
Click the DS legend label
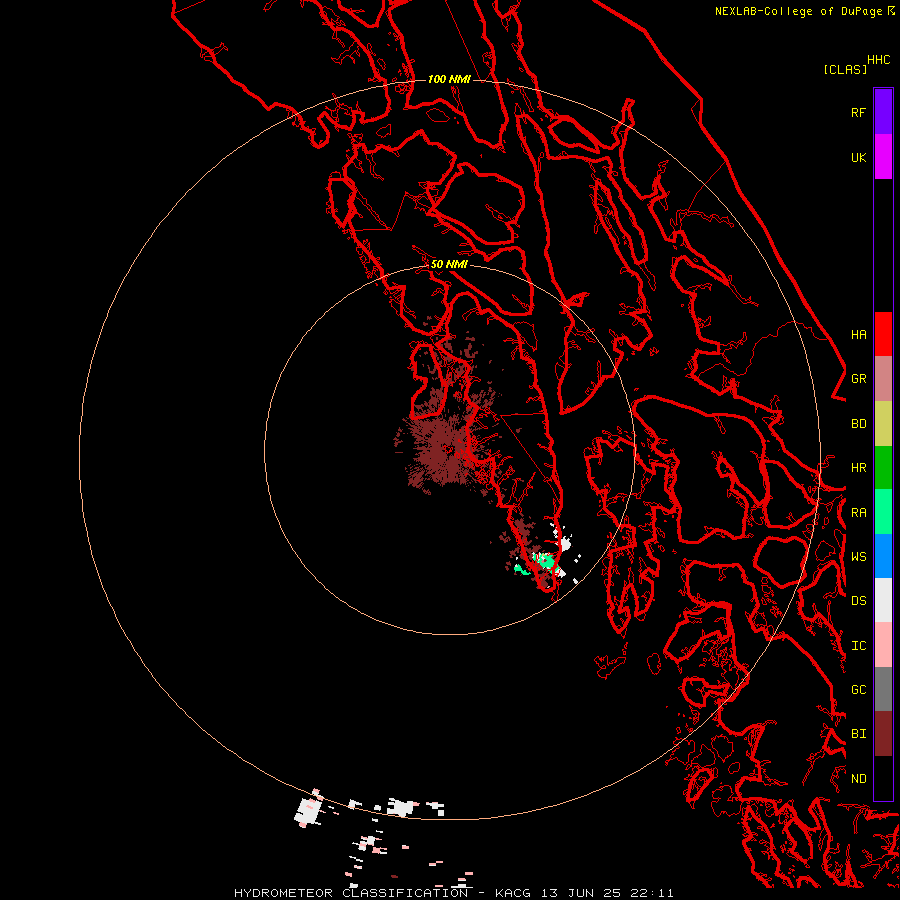click(x=858, y=601)
